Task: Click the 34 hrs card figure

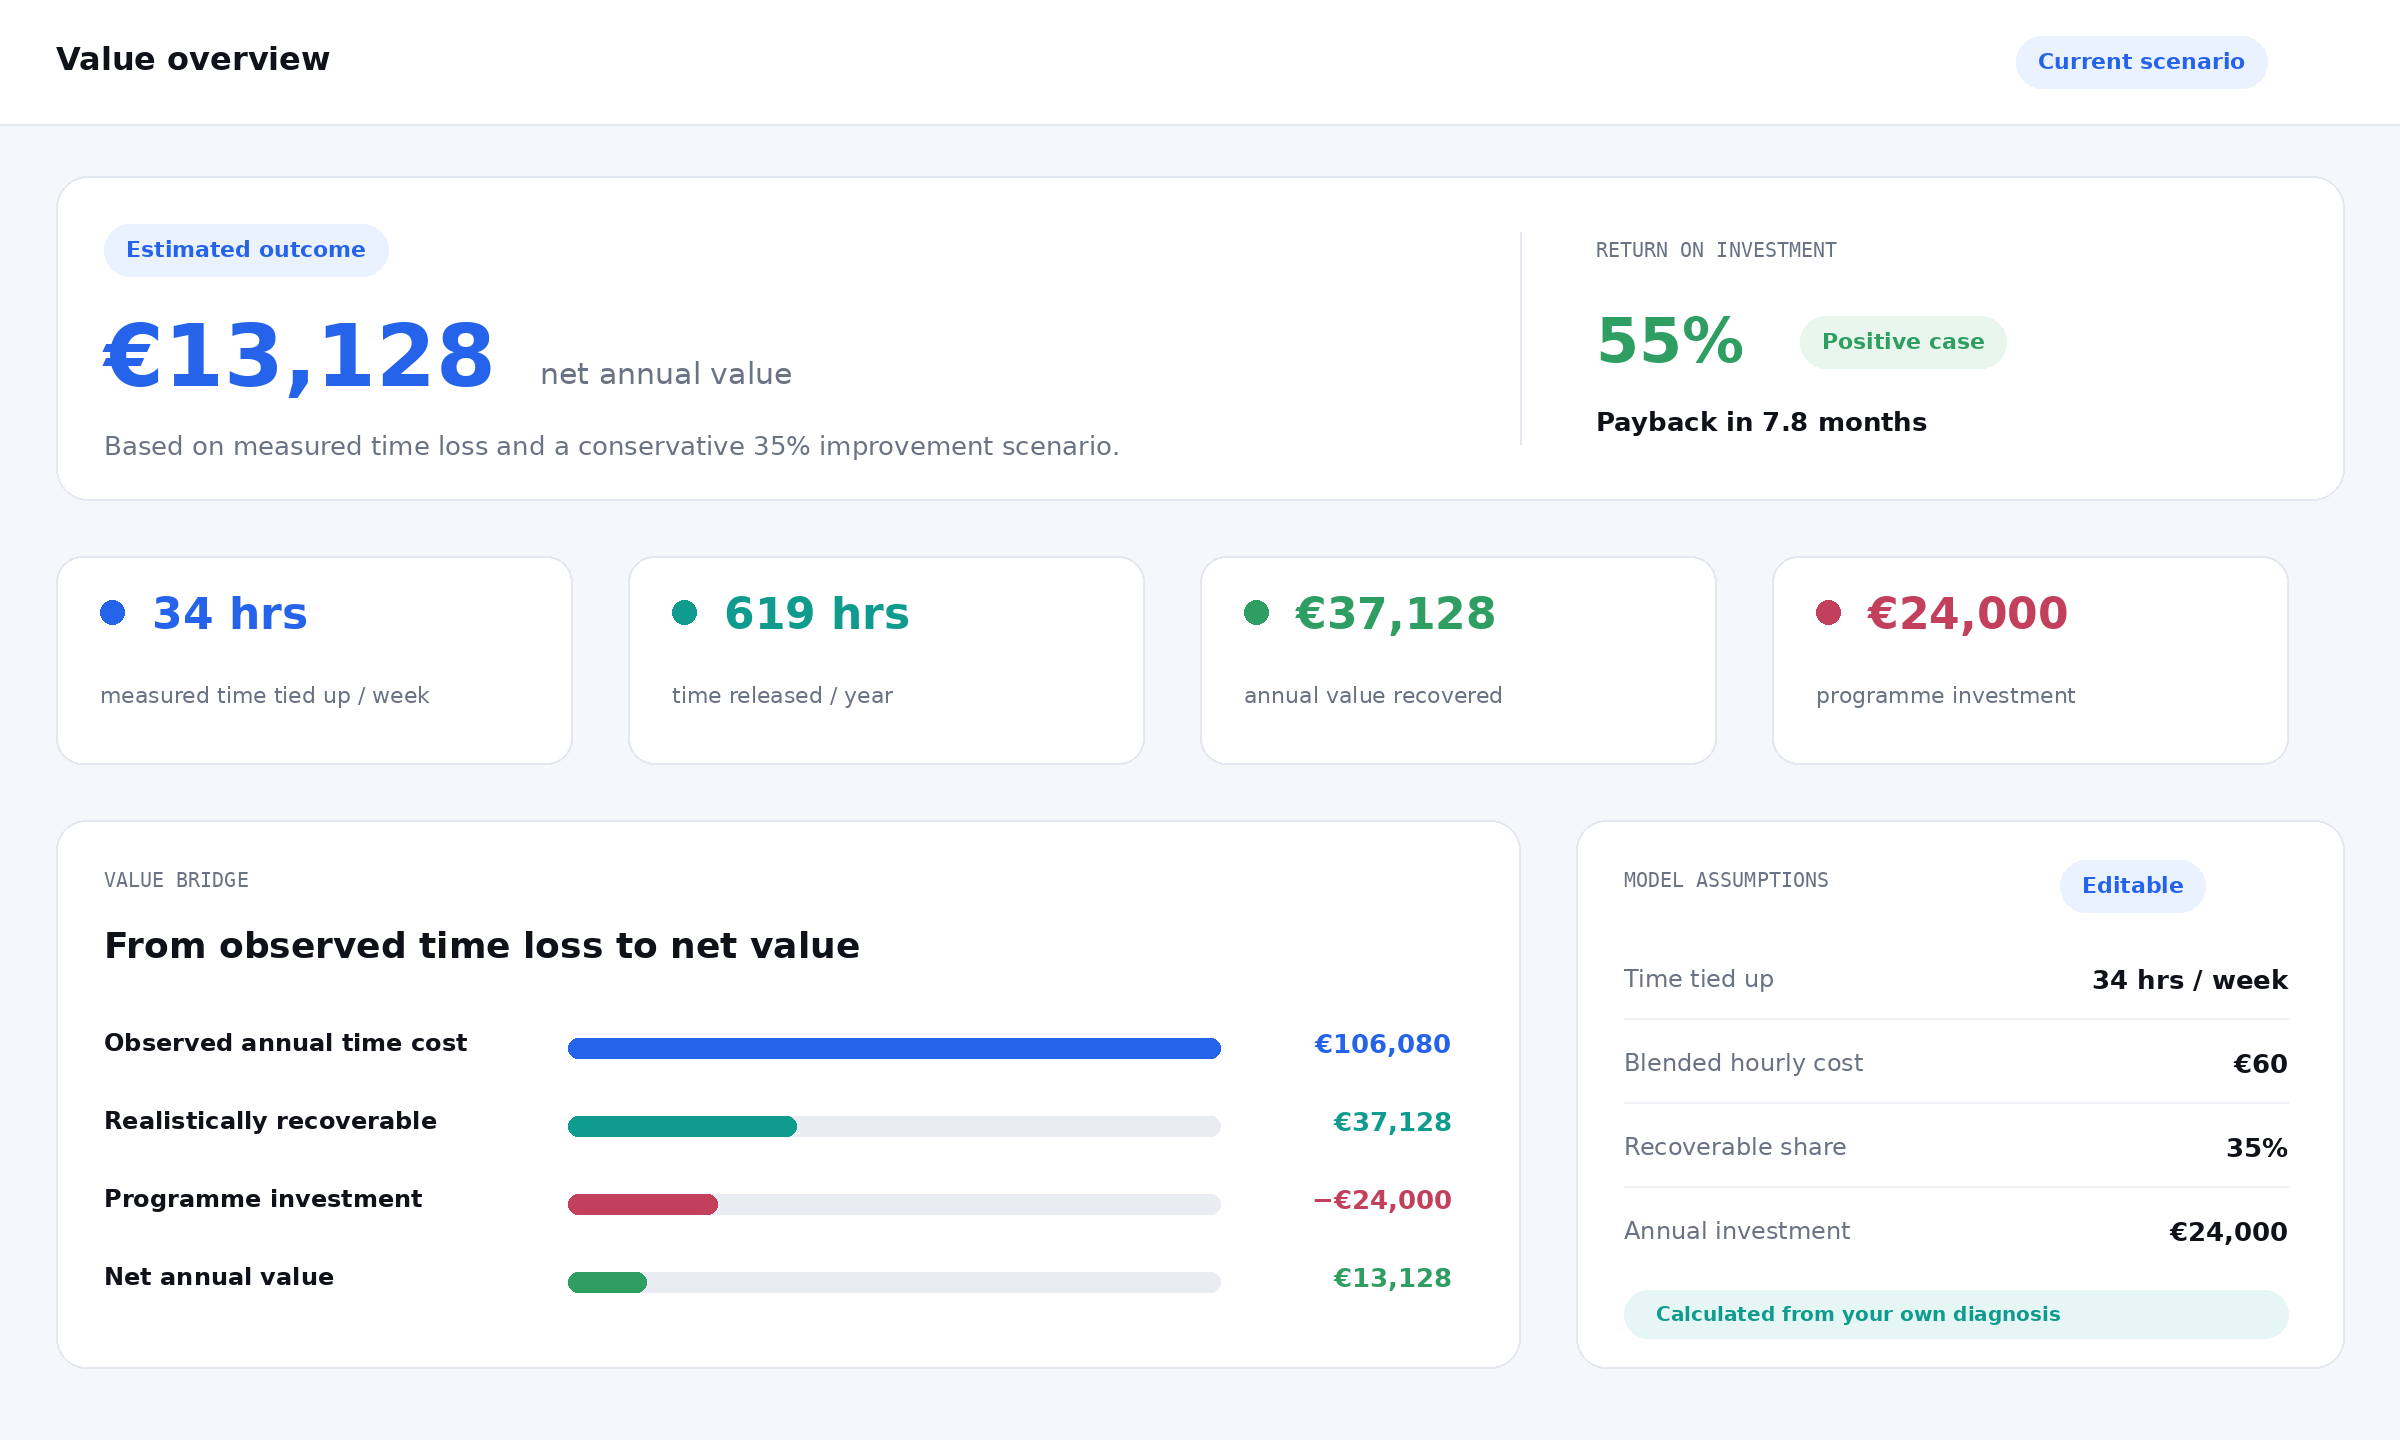Action: click(x=230, y=613)
